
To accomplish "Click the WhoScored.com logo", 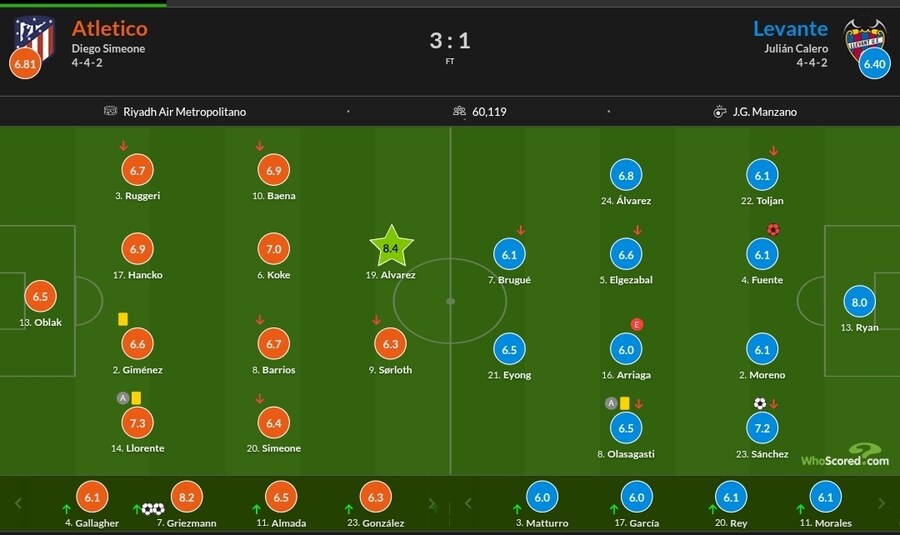I will (x=845, y=457).
